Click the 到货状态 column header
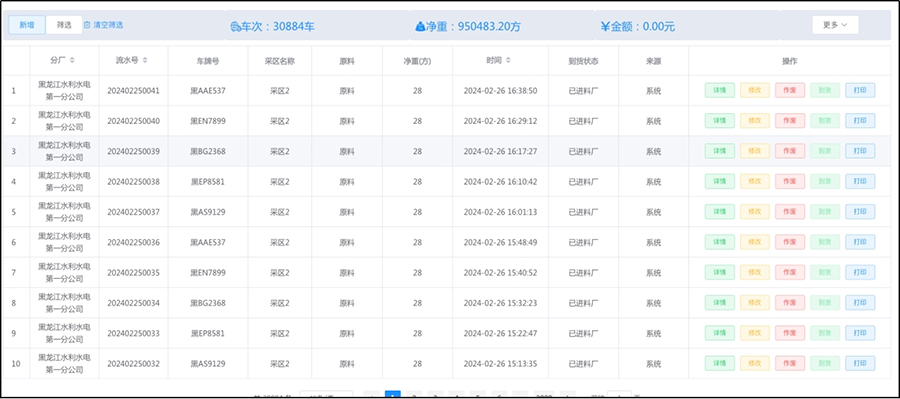900x399 pixels. click(x=584, y=61)
